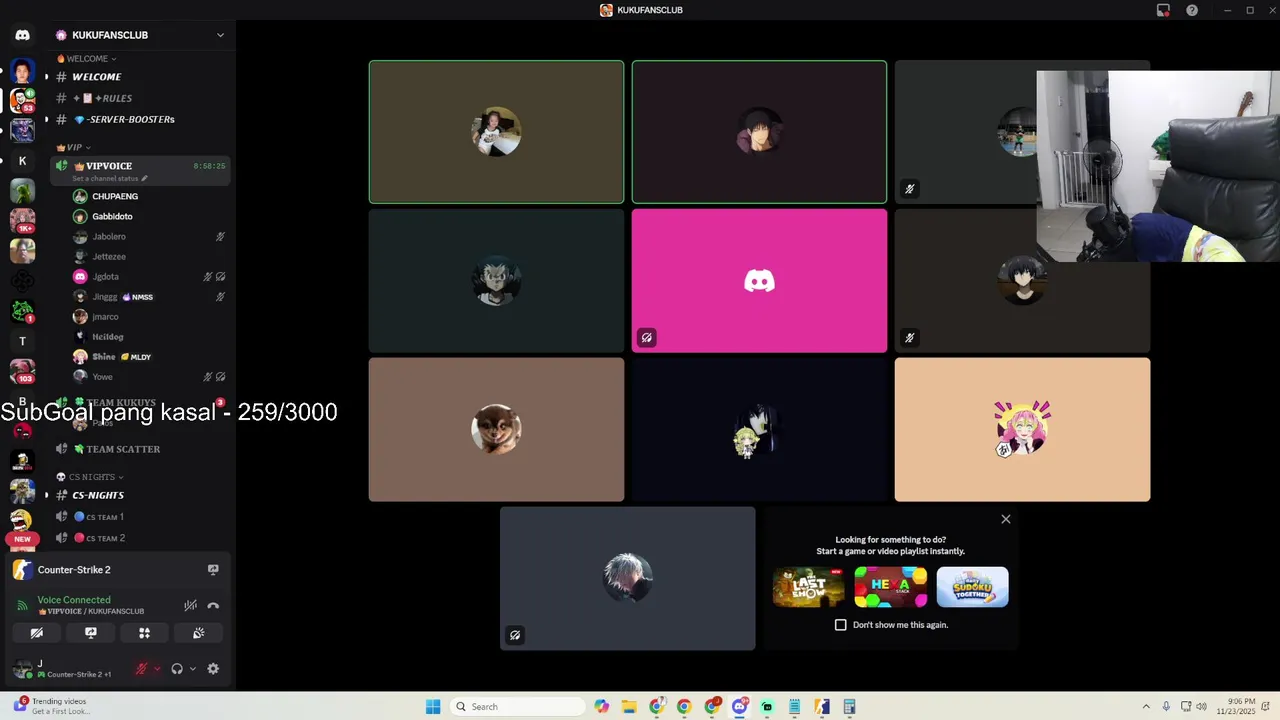Open Discord help icon in title bar

tap(1192, 10)
